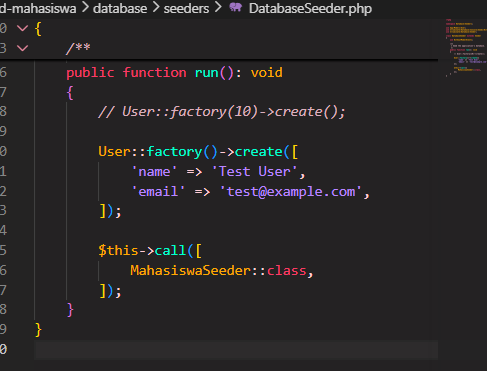
Task: Click the 'test@example.com' string
Action: (x=291, y=192)
